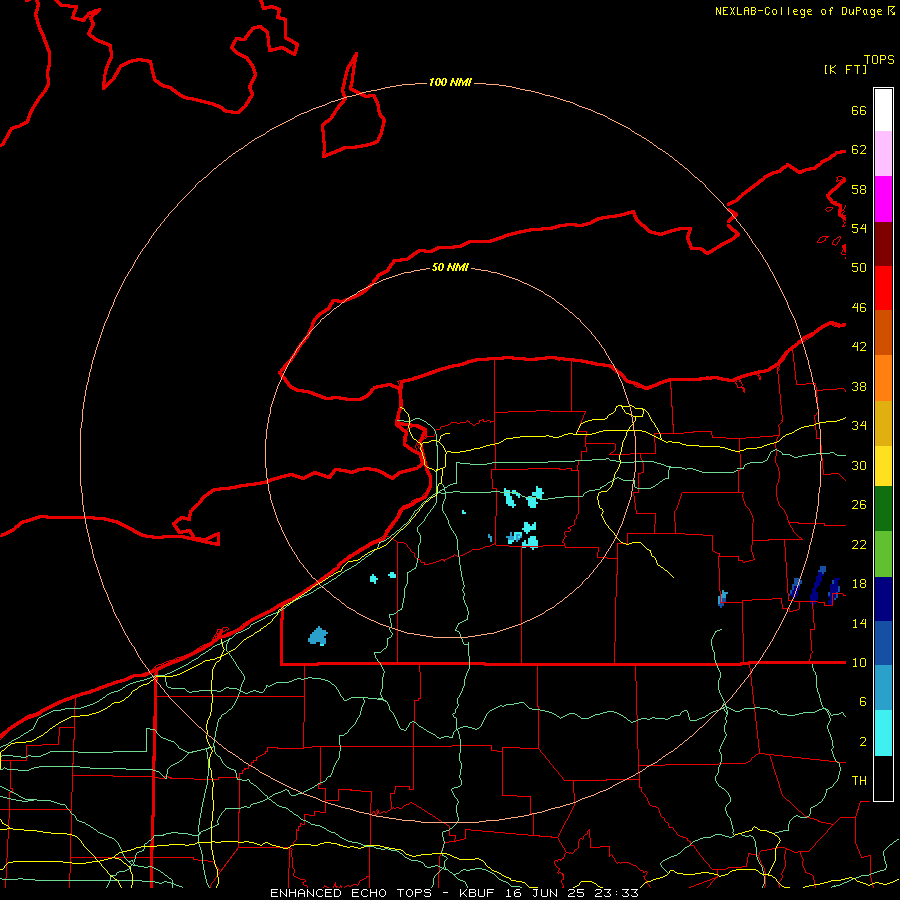
Task: Click the gold 38 kft legend swatch
Action: click(x=883, y=422)
